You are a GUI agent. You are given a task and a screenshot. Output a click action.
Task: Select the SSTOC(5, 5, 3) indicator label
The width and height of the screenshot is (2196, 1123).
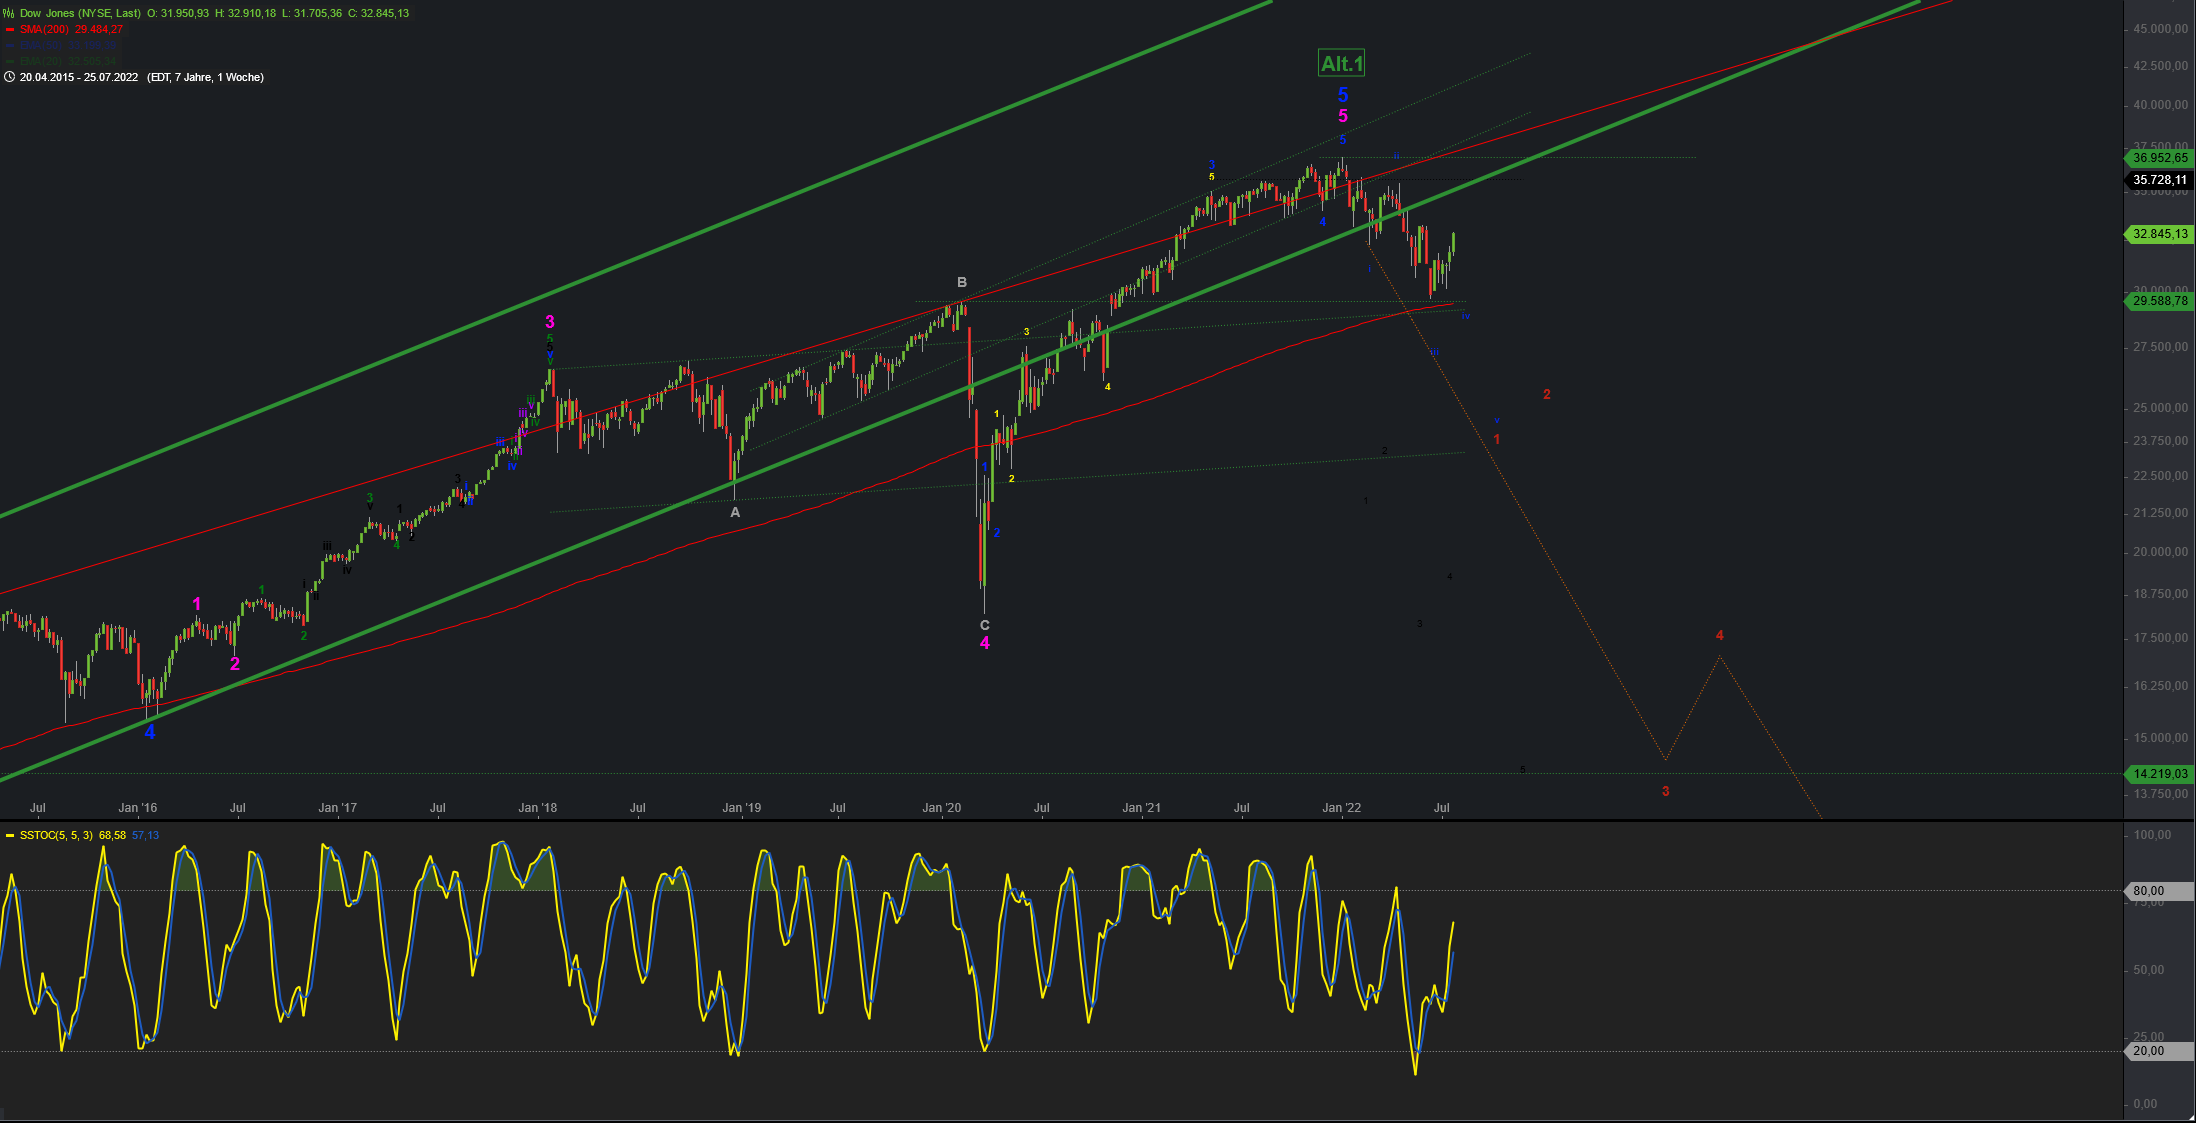pos(56,835)
